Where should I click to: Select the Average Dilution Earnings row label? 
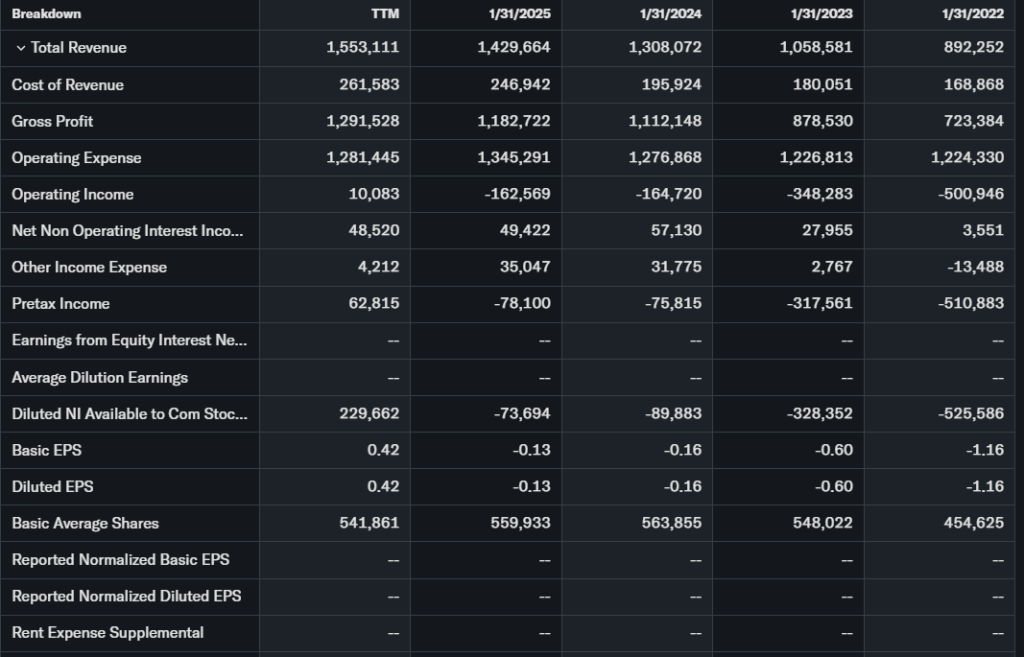[100, 377]
